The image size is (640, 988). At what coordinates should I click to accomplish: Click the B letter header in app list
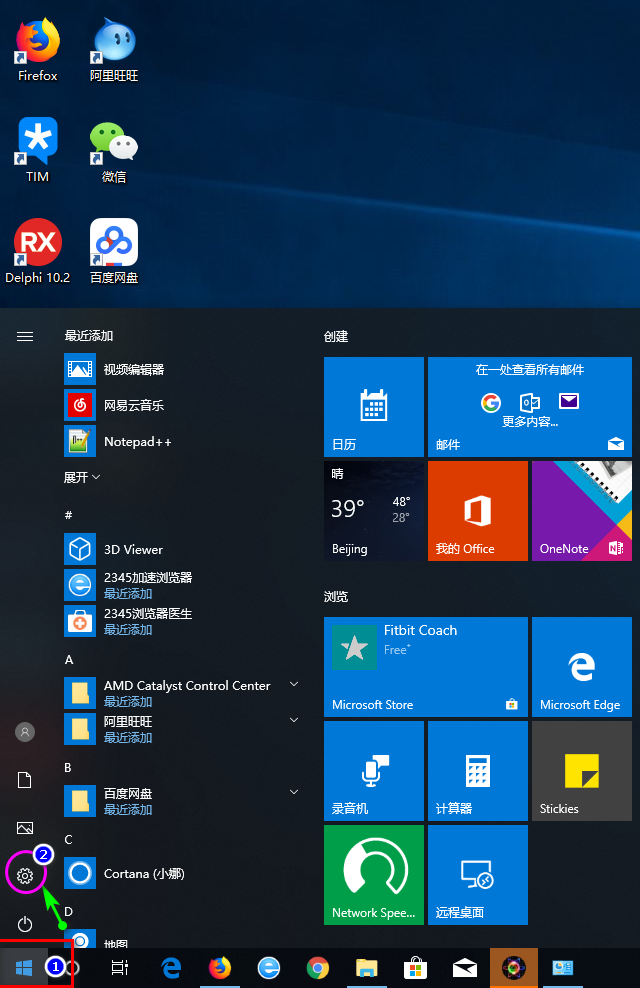point(68,767)
